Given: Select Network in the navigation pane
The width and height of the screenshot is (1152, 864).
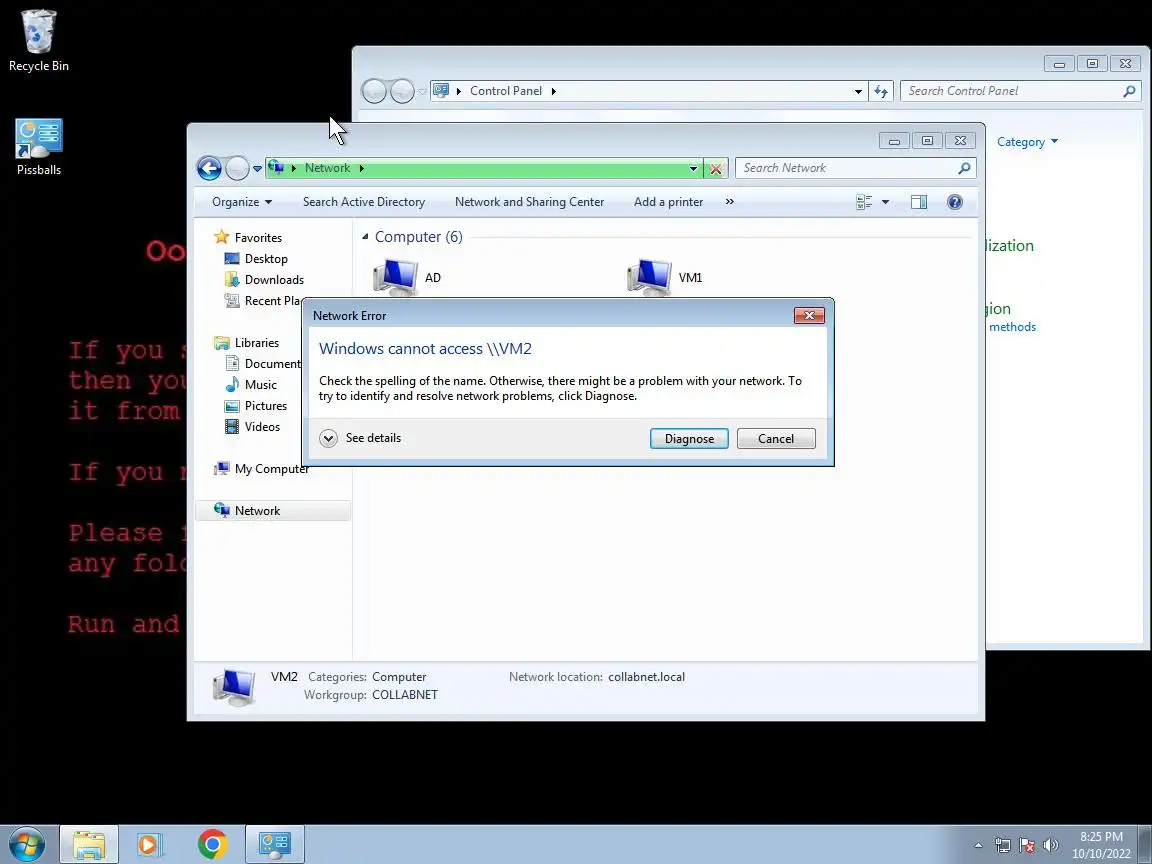Looking at the screenshot, I should 273,511.
